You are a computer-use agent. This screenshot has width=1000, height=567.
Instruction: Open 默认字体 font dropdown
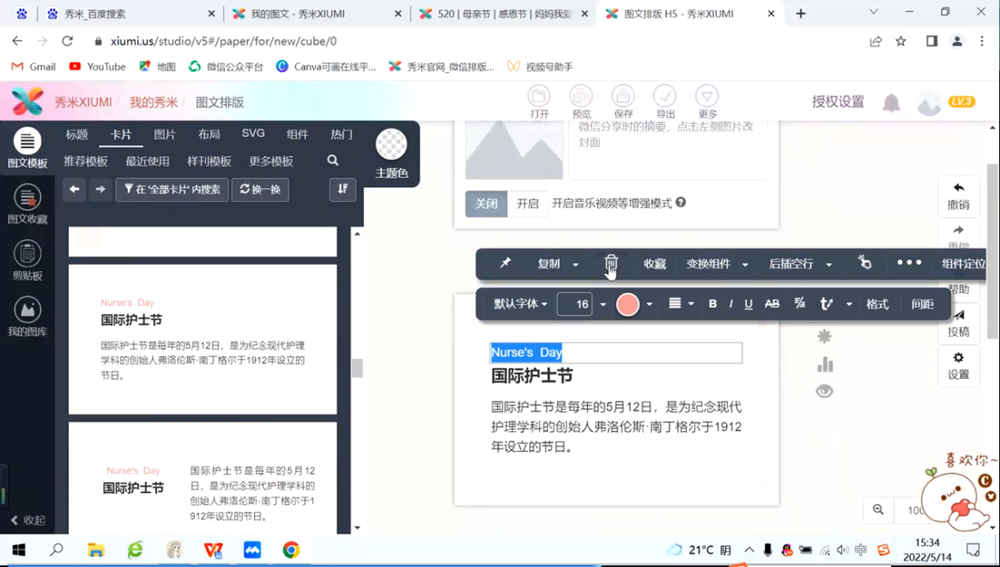point(520,304)
